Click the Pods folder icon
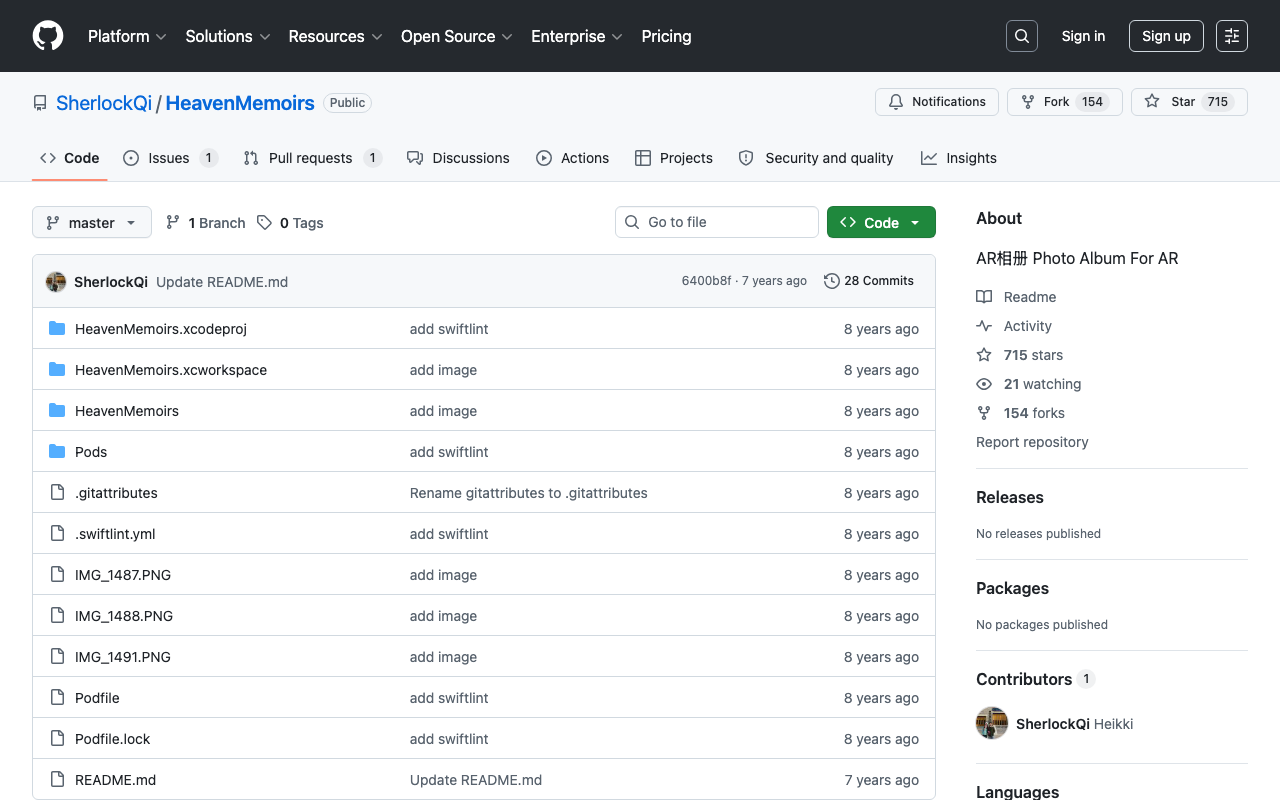Viewport: 1280px width, 800px height. [x=57, y=452]
